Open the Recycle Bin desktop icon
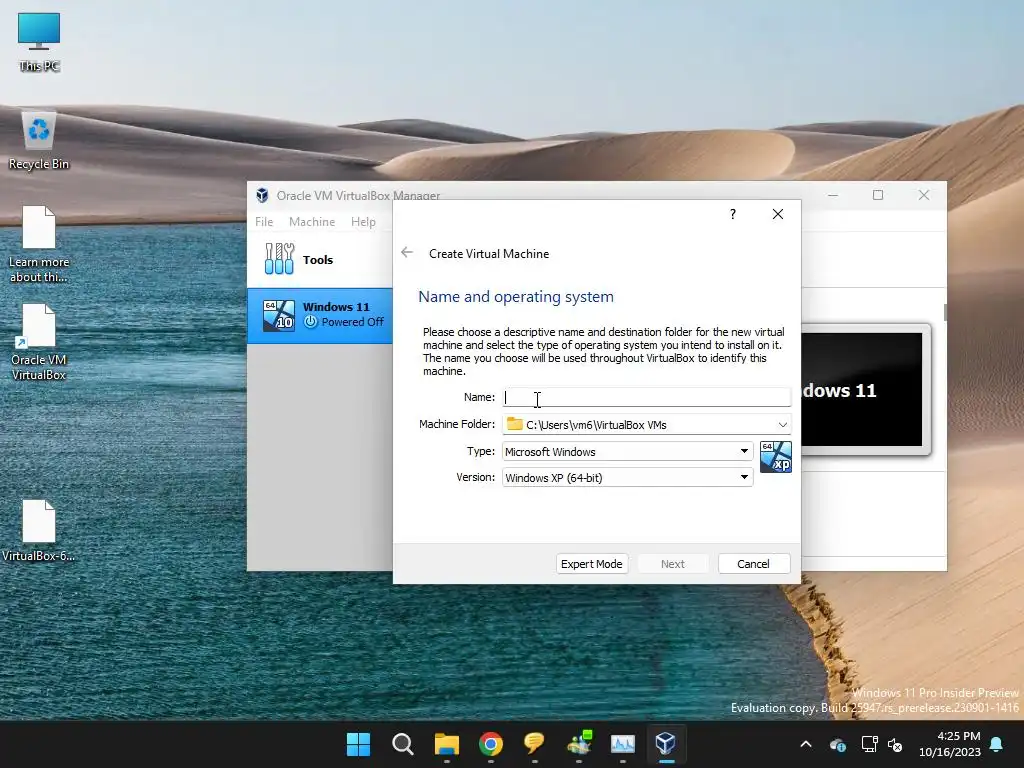This screenshot has width=1024, height=768. (39, 140)
